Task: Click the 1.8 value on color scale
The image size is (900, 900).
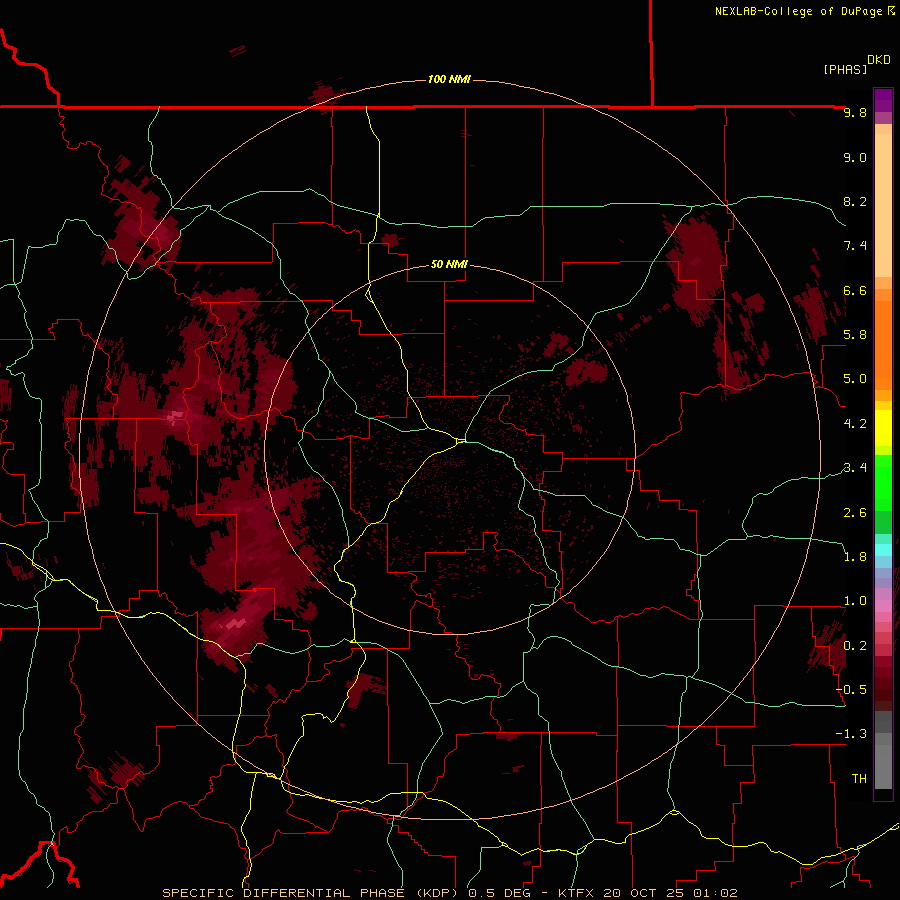Action: tap(855, 557)
